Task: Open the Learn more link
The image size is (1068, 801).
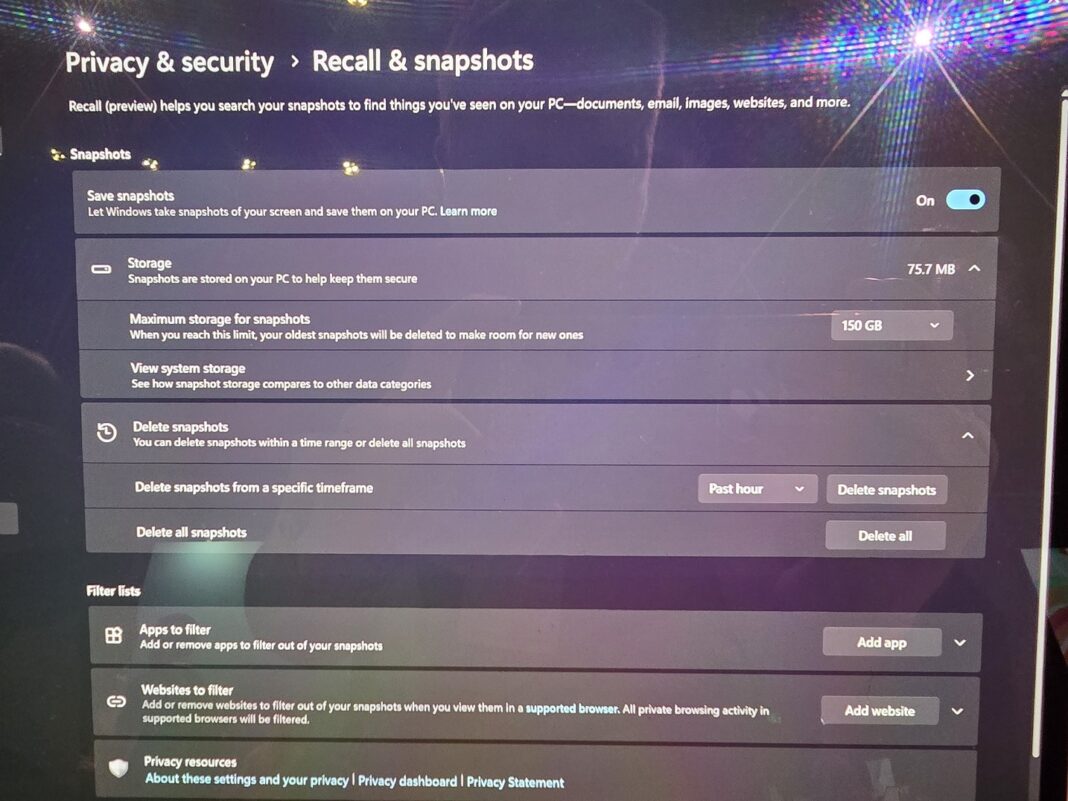Action: click(x=468, y=211)
